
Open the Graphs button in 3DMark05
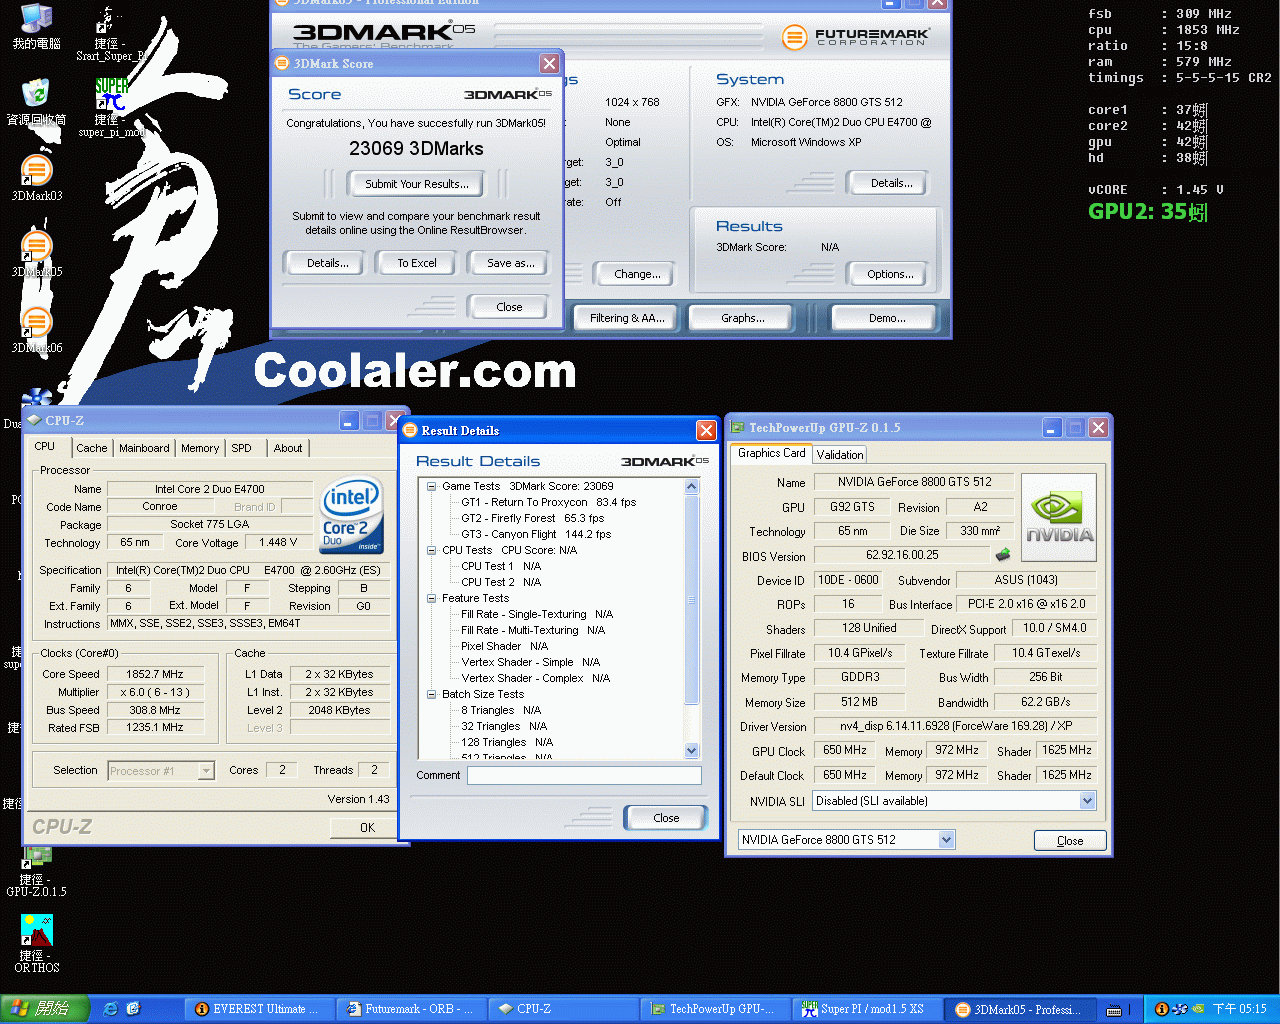[x=743, y=318]
